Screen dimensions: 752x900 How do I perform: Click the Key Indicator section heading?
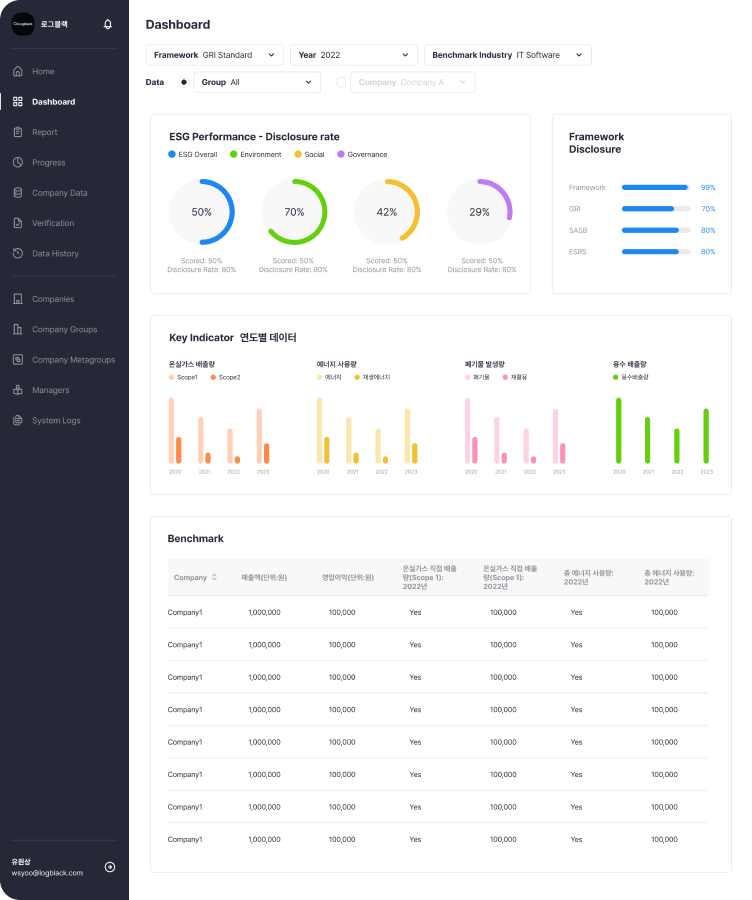pyautogui.click(x=232, y=338)
